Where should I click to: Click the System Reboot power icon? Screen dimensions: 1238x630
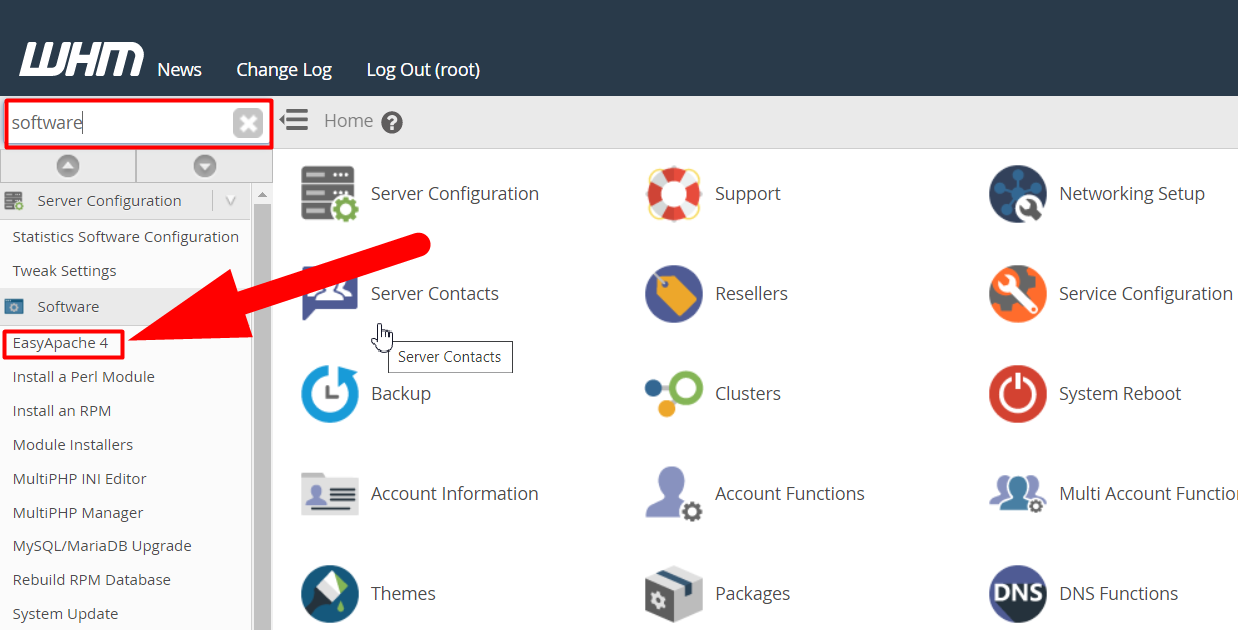(x=1018, y=394)
